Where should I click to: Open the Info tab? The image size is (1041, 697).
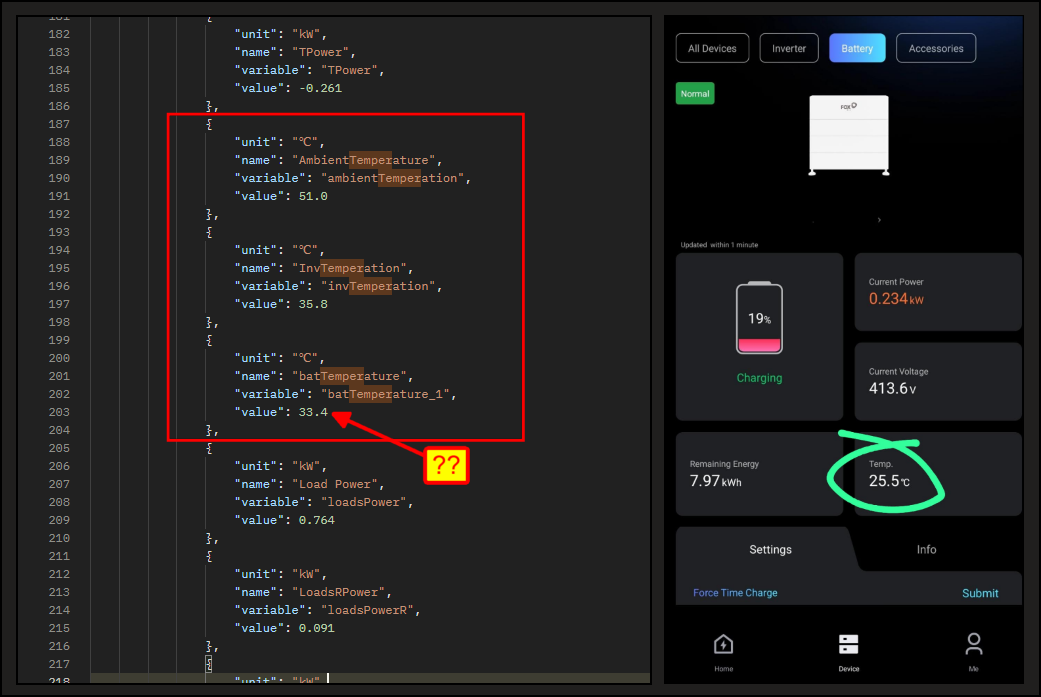pos(926,549)
